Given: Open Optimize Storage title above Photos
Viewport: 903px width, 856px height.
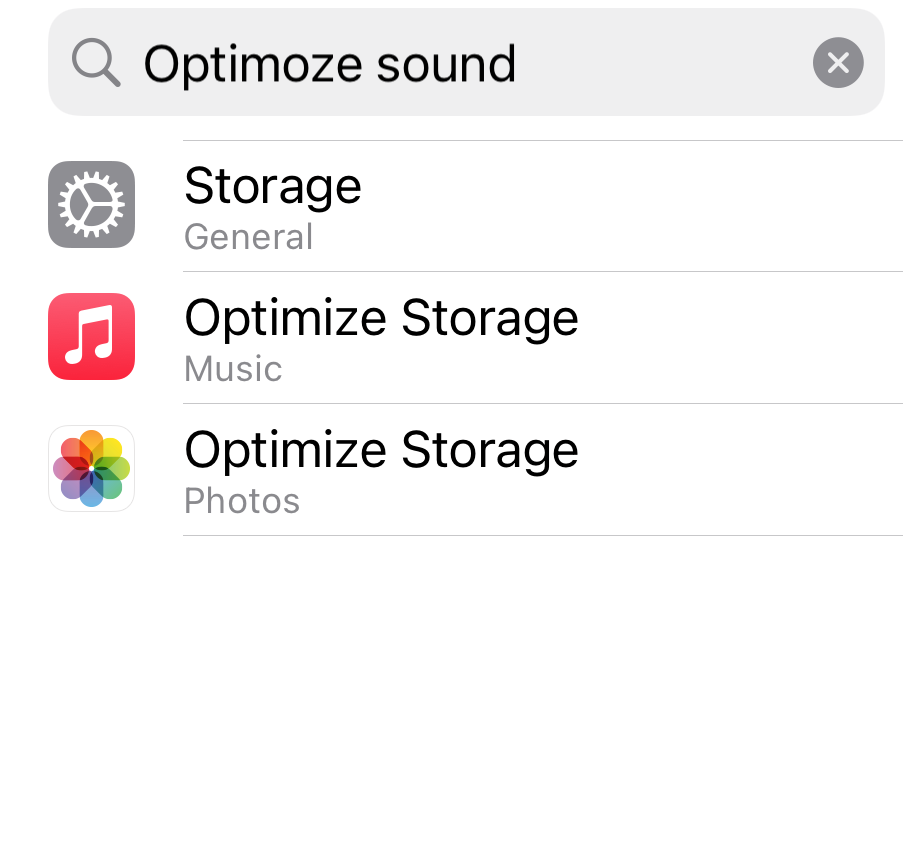Looking at the screenshot, I should [x=381, y=451].
